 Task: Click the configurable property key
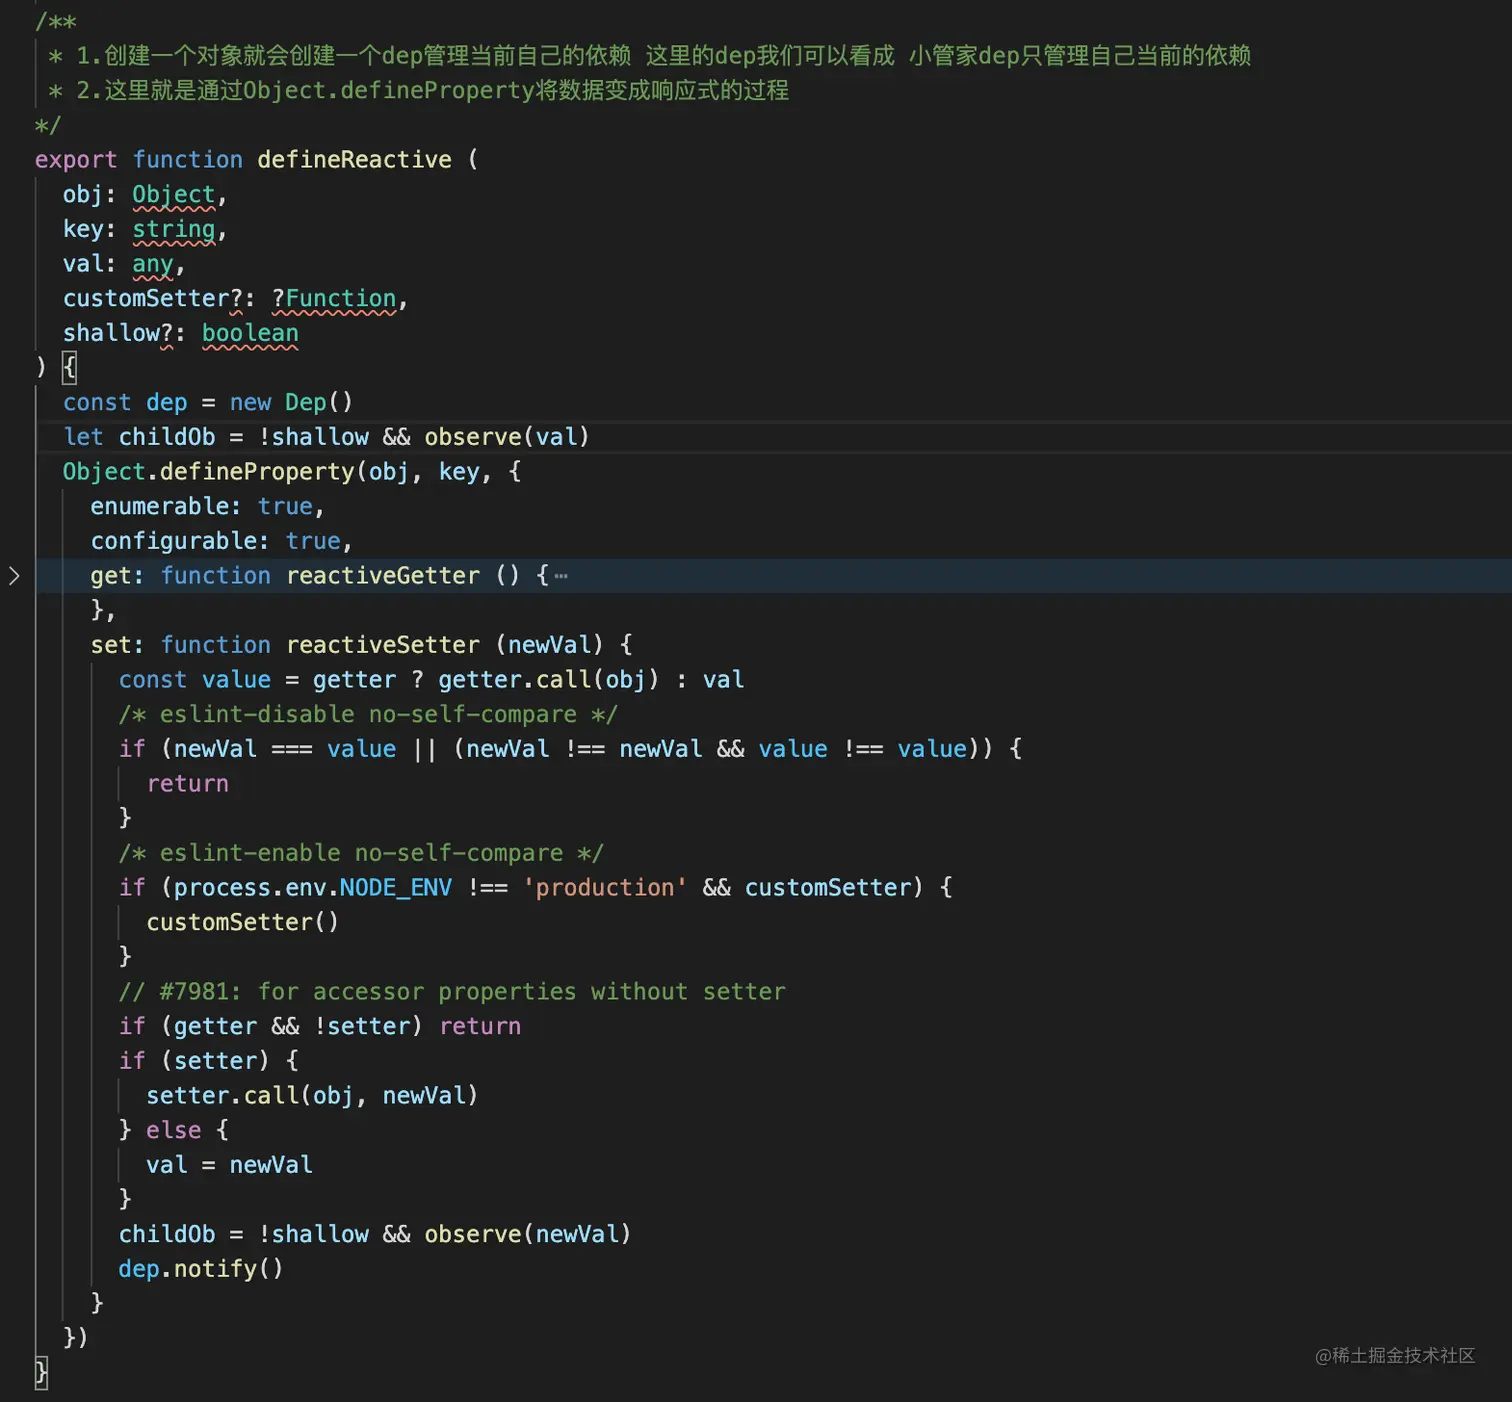click(x=174, y=541)
